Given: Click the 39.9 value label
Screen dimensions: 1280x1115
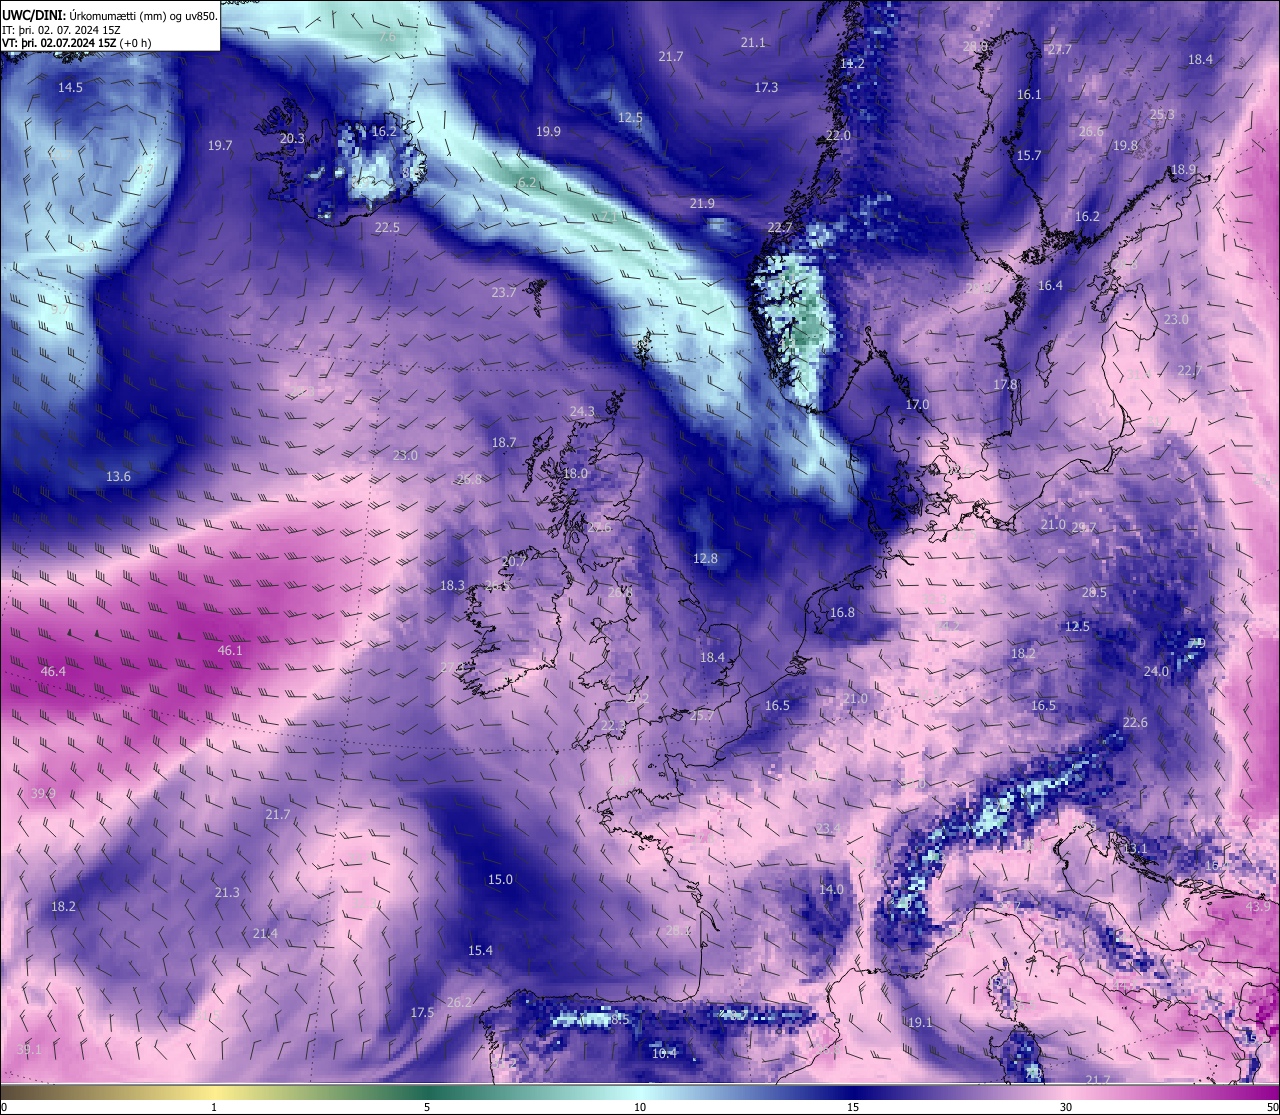Looking at the screenshot, I should [43, 793].
